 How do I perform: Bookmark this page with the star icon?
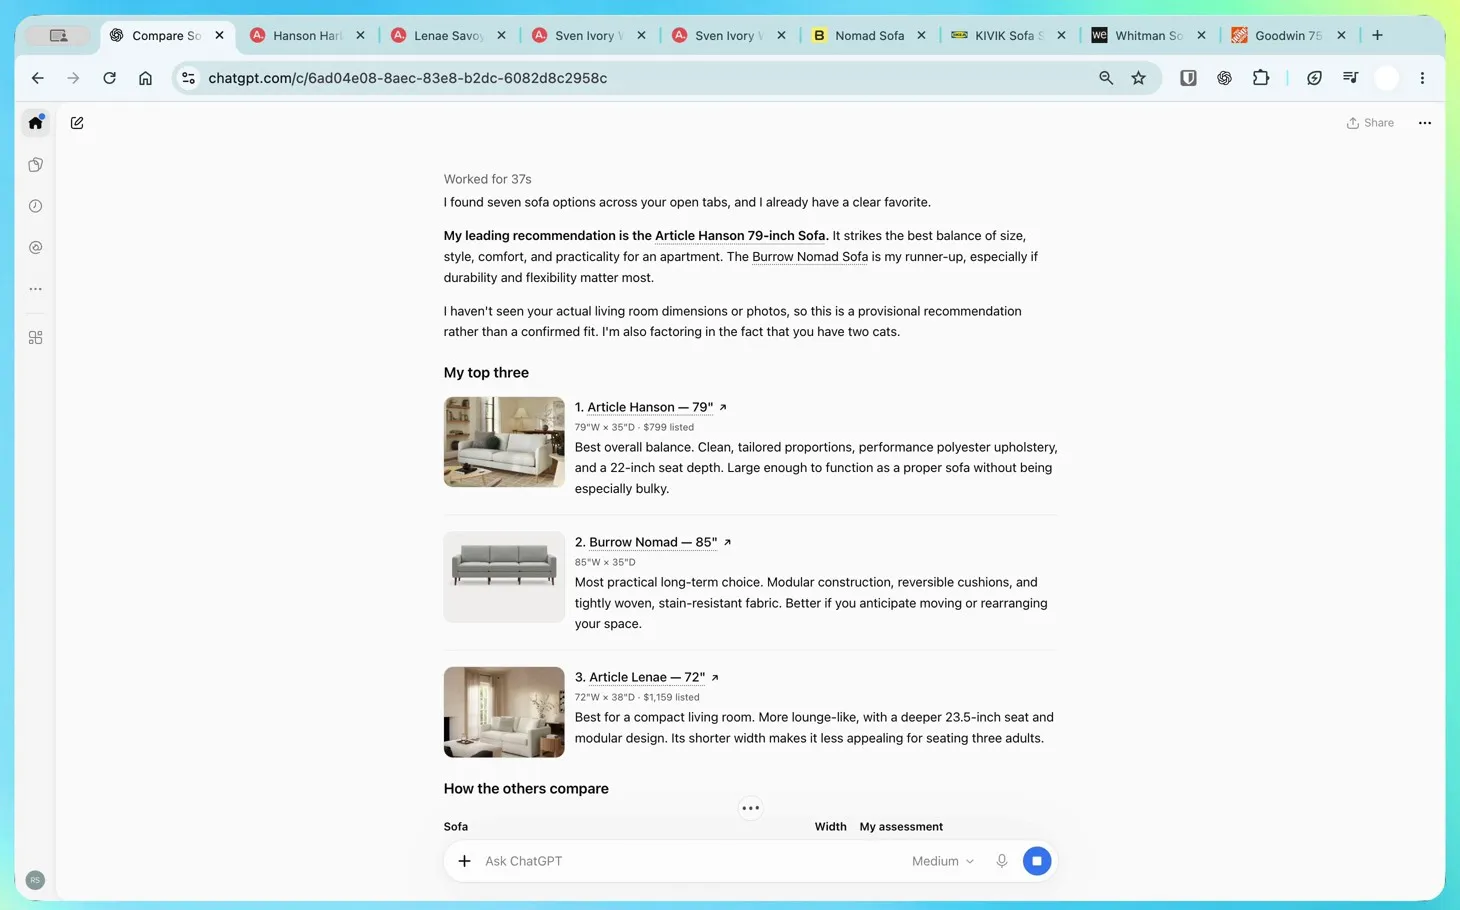1138,78
